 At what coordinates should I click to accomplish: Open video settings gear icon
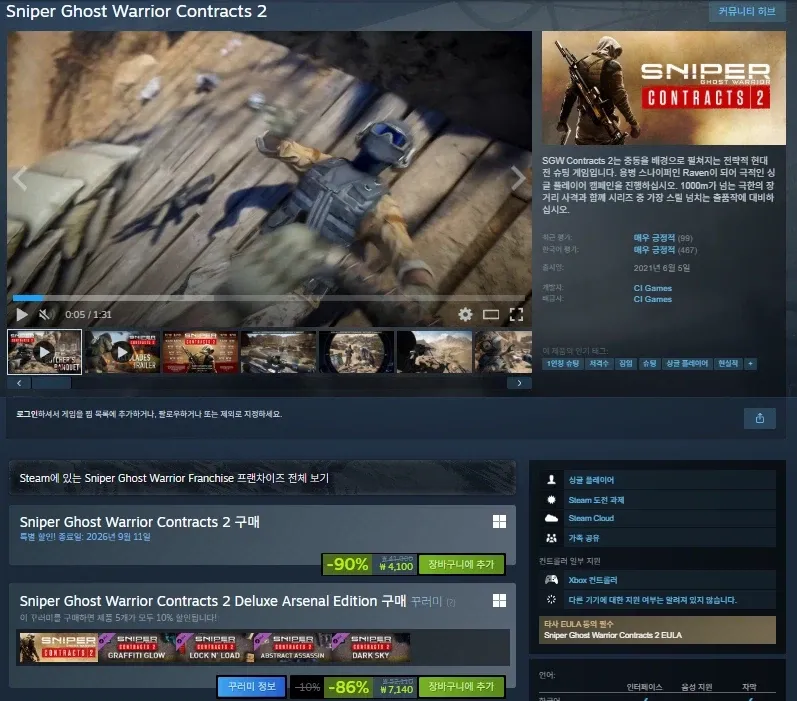click(465, 315)
